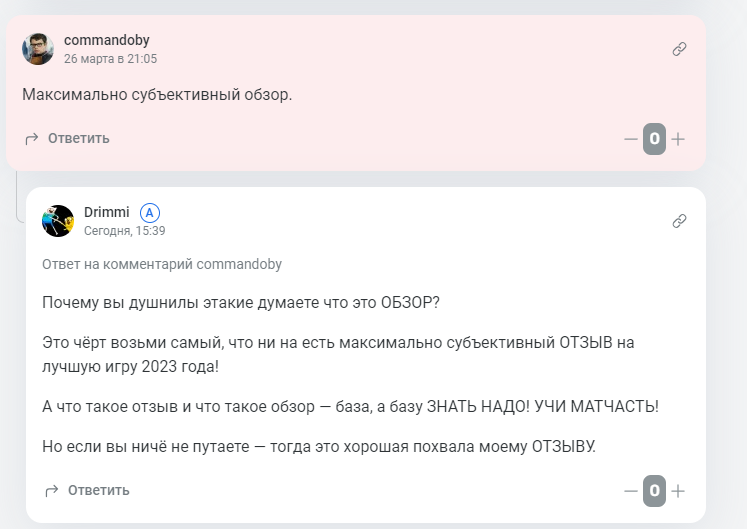The height and width of the screenshot is (529, 747).
Task: Click the timestamp 26 марта в 21:05
Action: click(111, 59)
